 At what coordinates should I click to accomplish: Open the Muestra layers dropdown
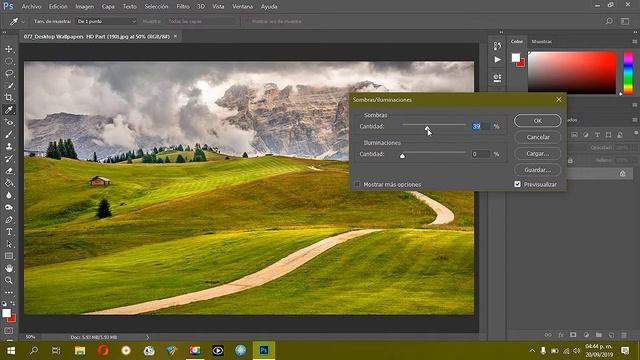click(x=202, y=21)
